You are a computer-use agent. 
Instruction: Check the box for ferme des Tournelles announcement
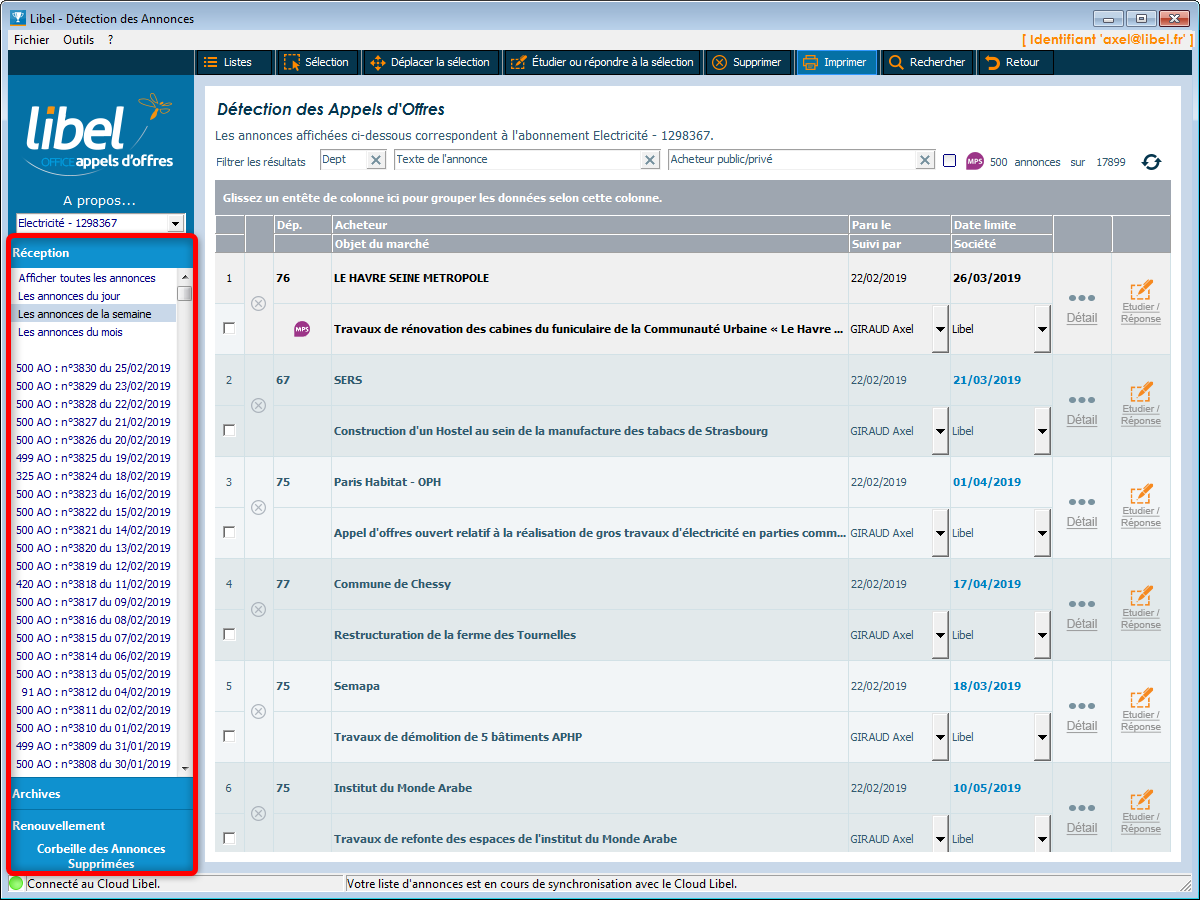[x=229, y=635]
